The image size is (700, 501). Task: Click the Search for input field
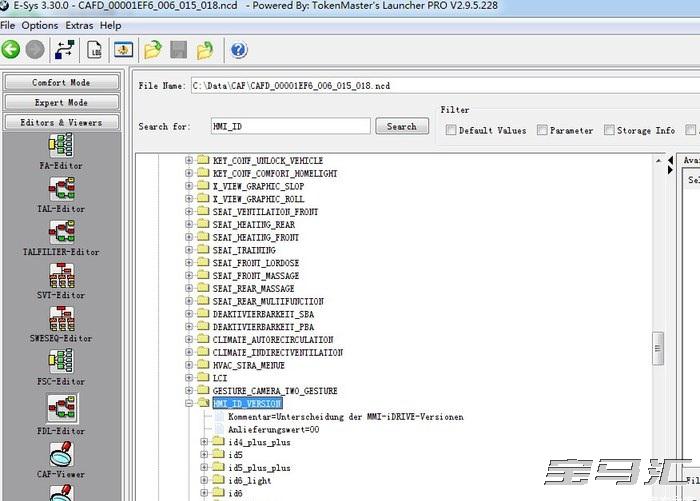(291, 126)
